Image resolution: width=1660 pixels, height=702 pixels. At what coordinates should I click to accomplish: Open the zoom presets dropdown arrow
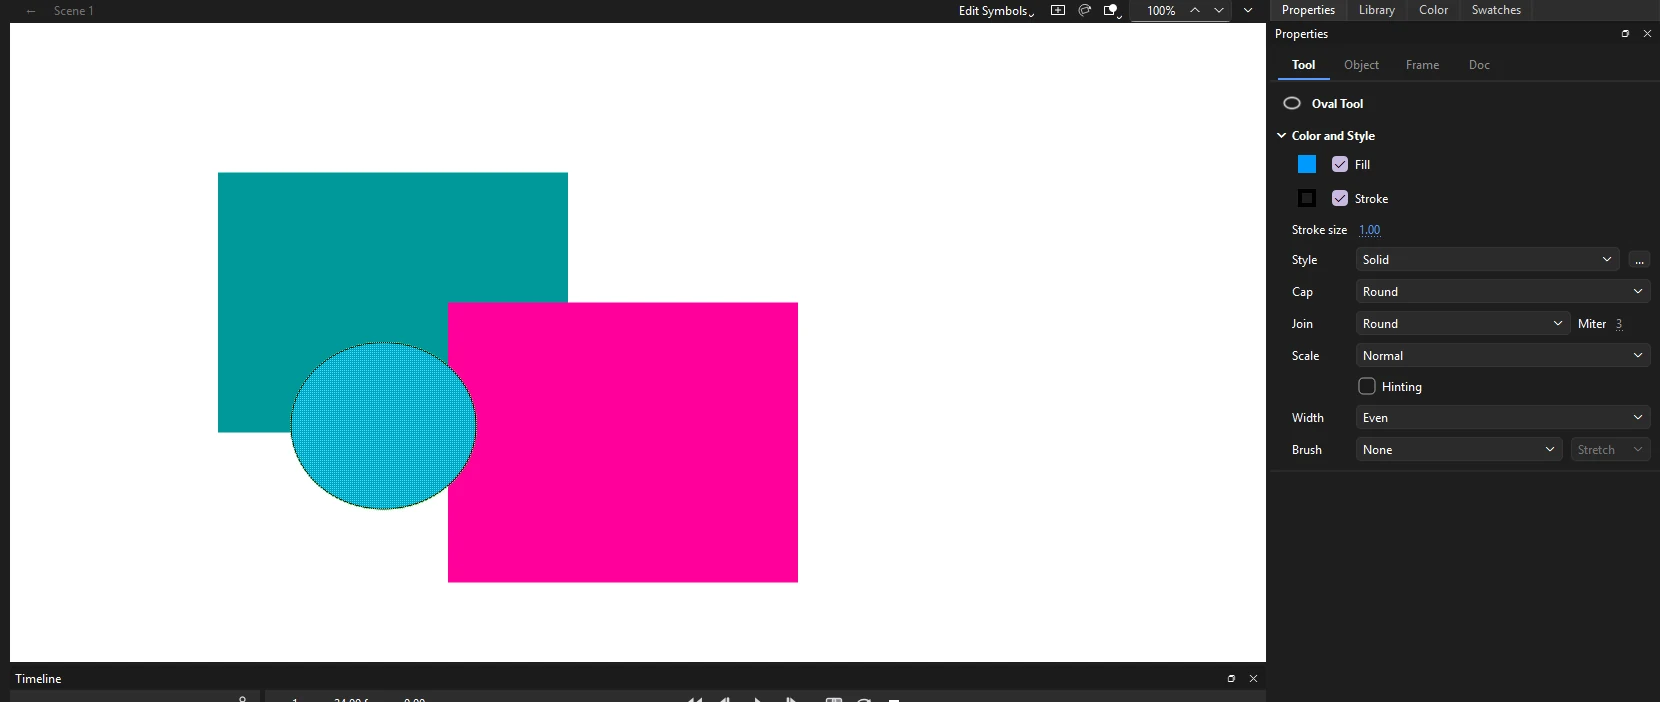[1248, 10]
